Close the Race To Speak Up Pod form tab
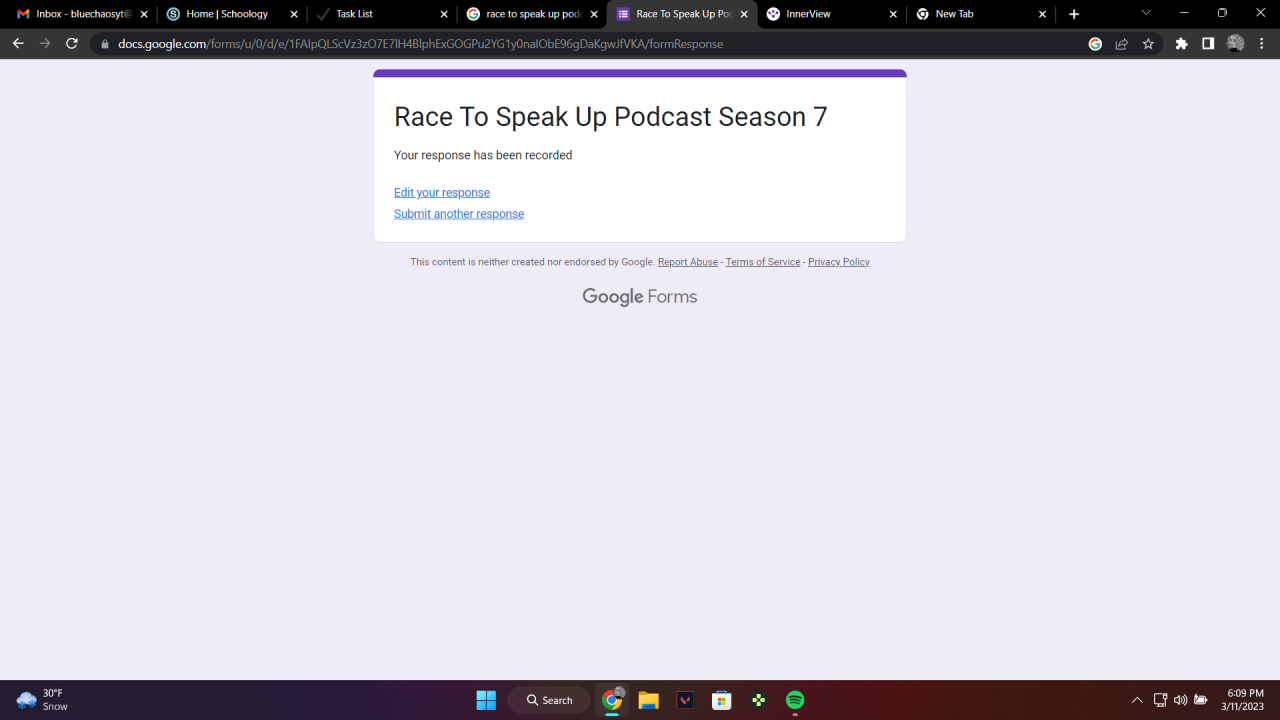Image resolution: width=1280 pixels, height=720 pixels. tap(744, 14)
